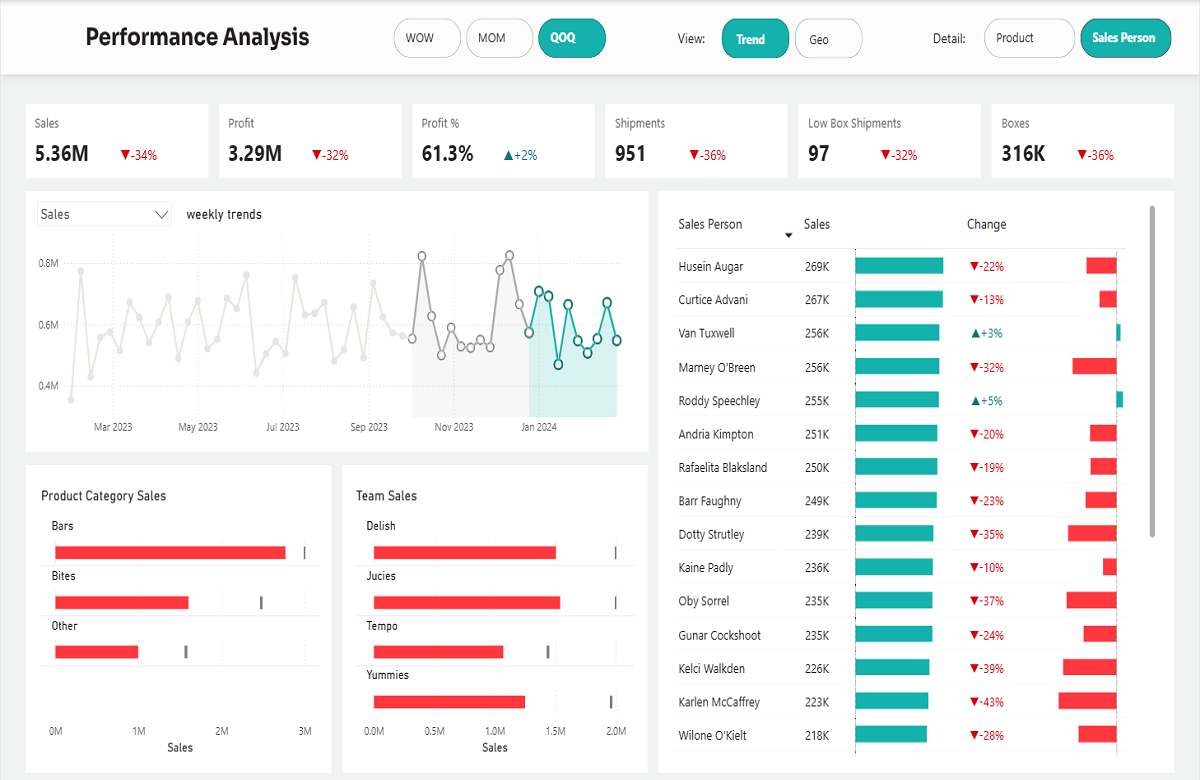Click the Performance Analysis title
The width and height of the screenshot is (1200, 780).
197,38
